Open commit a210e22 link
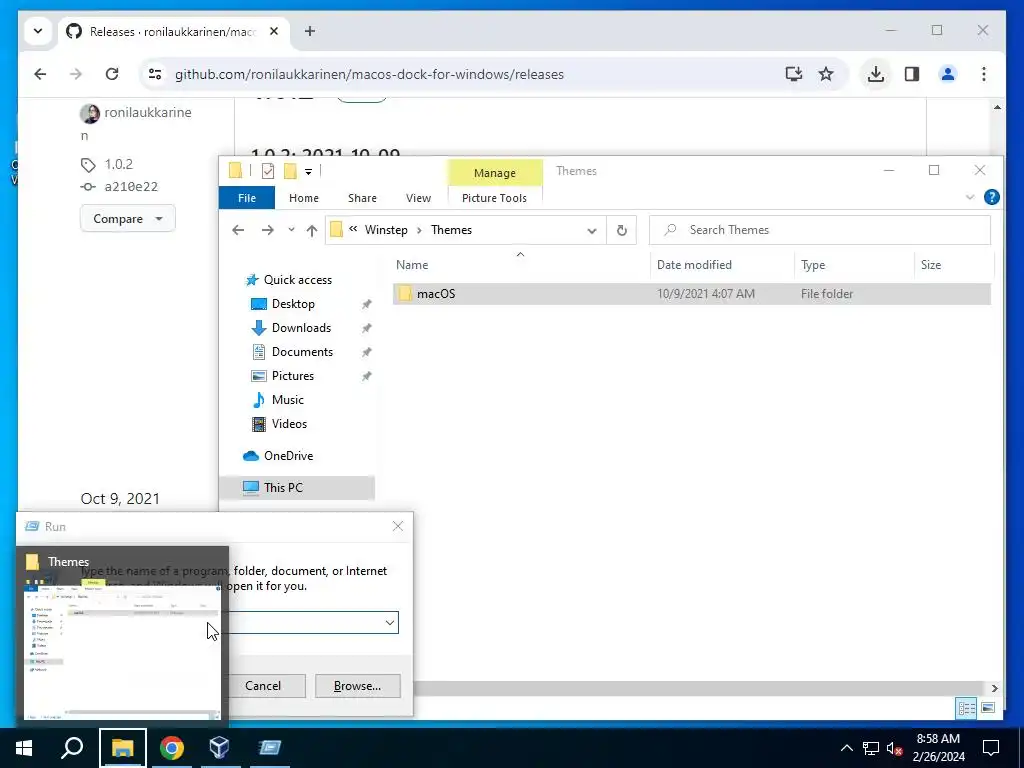Image resolution: width=1024 pixels, height=768 pixels. pyautogui.click(x=131, y=186)
